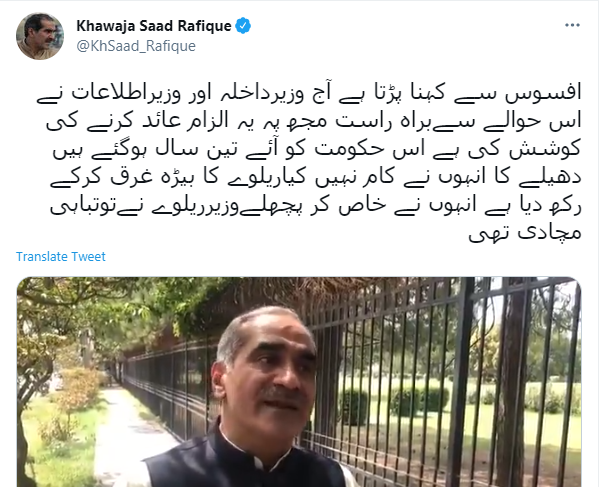The width and height of the screenshot is (600, 487).
Task: Click the blue verified badge
Action: click(x=243, y=26)
